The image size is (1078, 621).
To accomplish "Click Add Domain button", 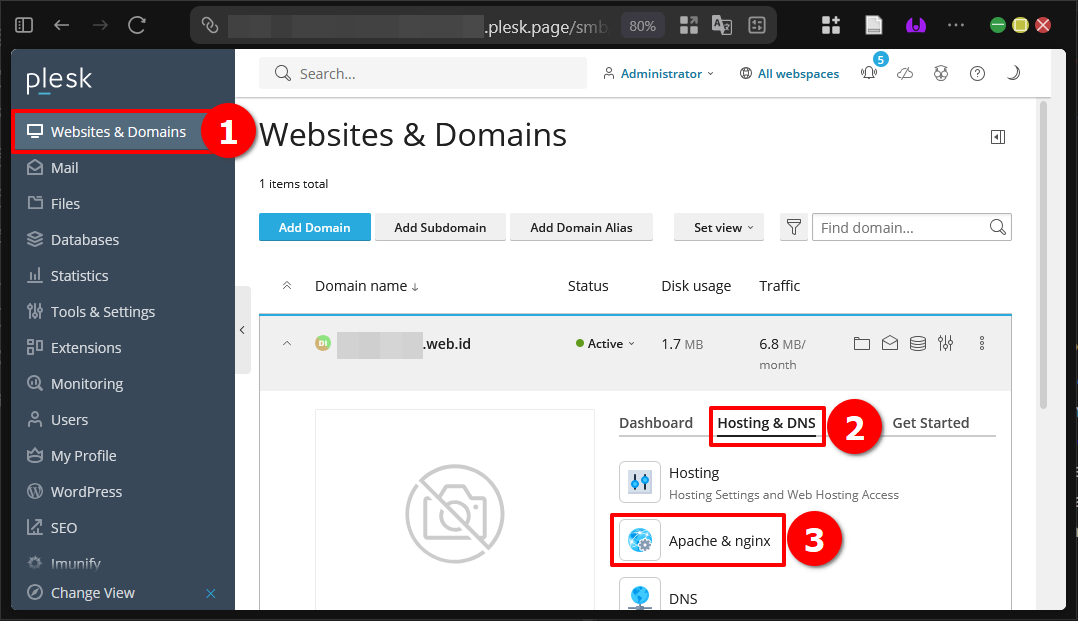I will [x=315, y=227].
